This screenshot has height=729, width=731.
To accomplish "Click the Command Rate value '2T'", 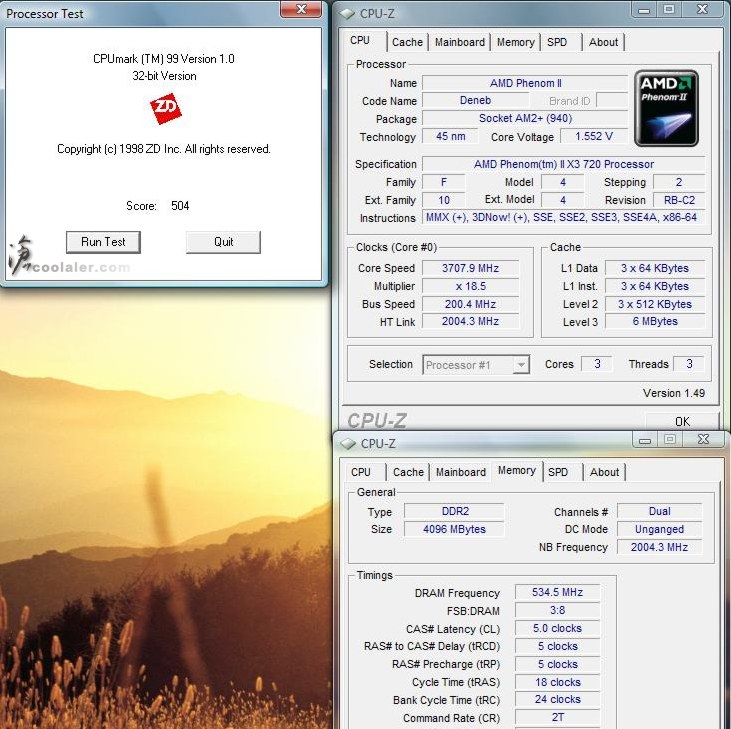I will [x=558, y=717].
